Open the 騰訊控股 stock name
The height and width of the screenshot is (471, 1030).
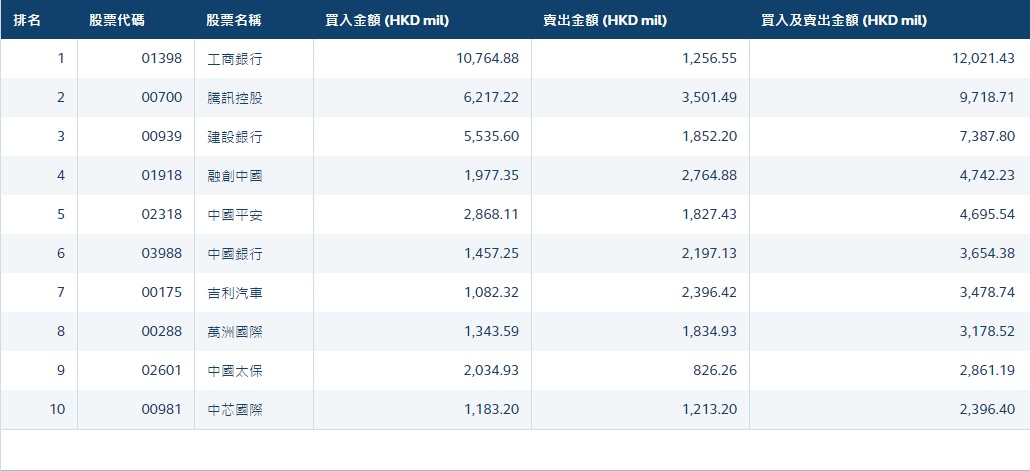tap(235, 98)
